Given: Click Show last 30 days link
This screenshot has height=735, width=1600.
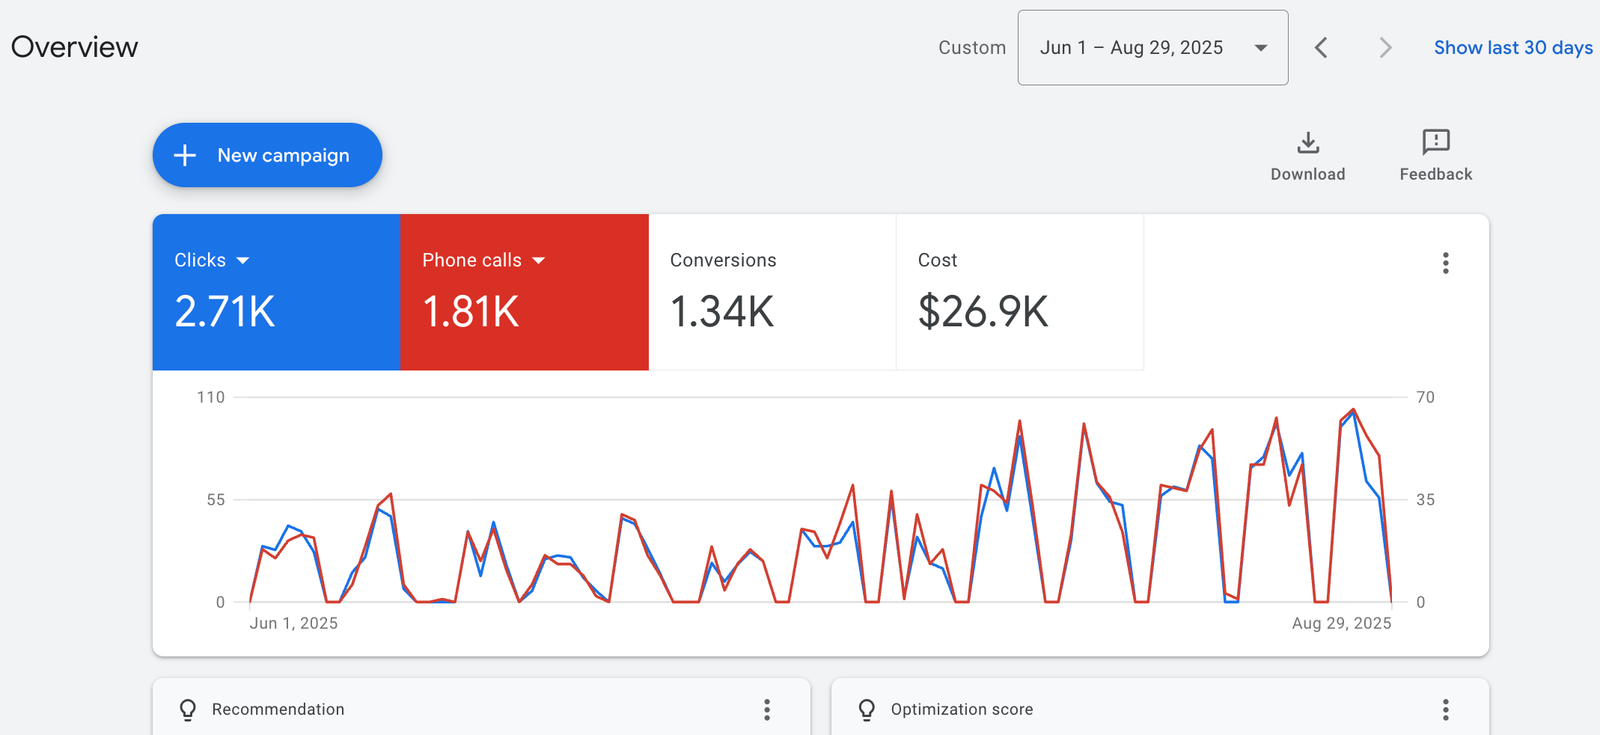Looking at the screenshot, I should [1512, 48].
